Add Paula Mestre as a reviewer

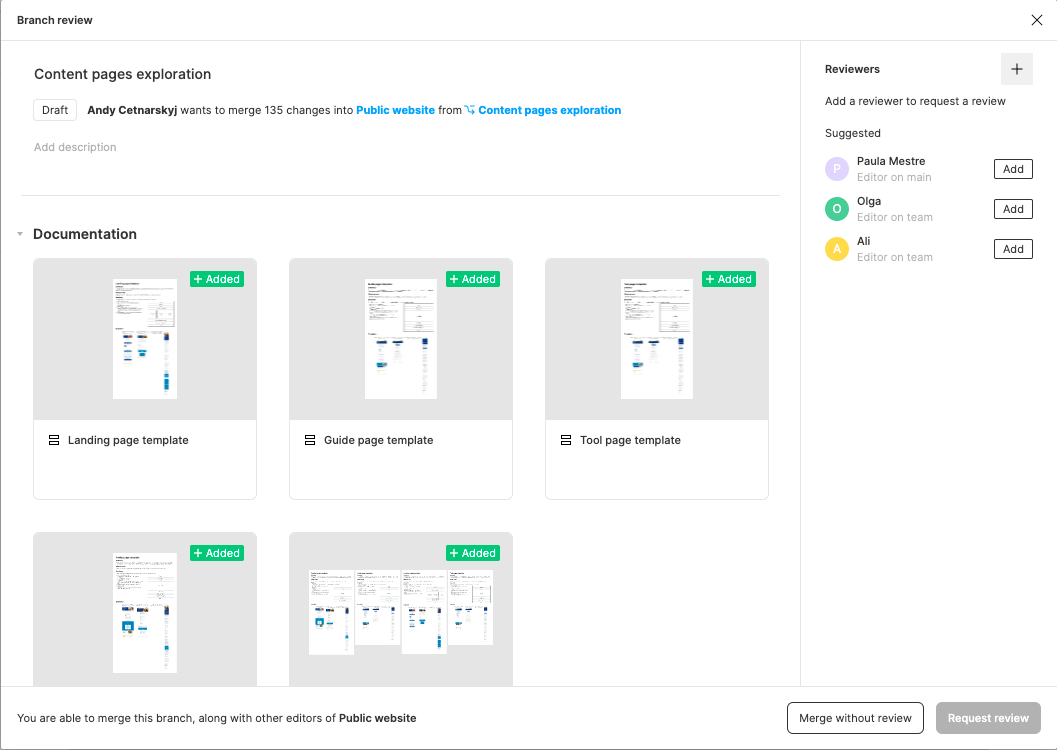pos(1013,169)
